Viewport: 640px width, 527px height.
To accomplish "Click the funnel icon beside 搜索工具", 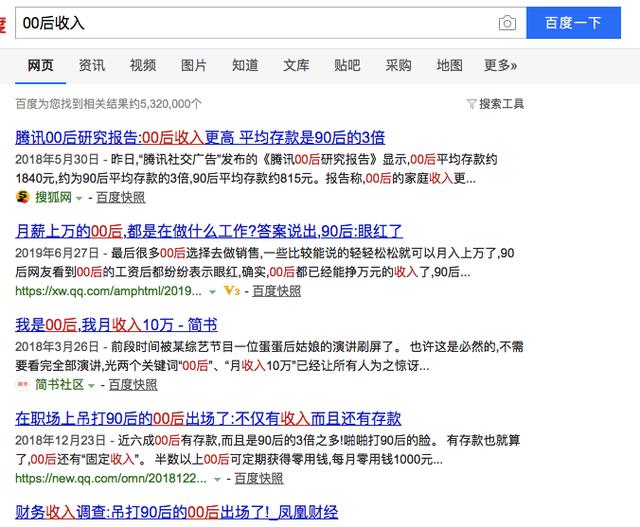I will (x=471, y=104).
